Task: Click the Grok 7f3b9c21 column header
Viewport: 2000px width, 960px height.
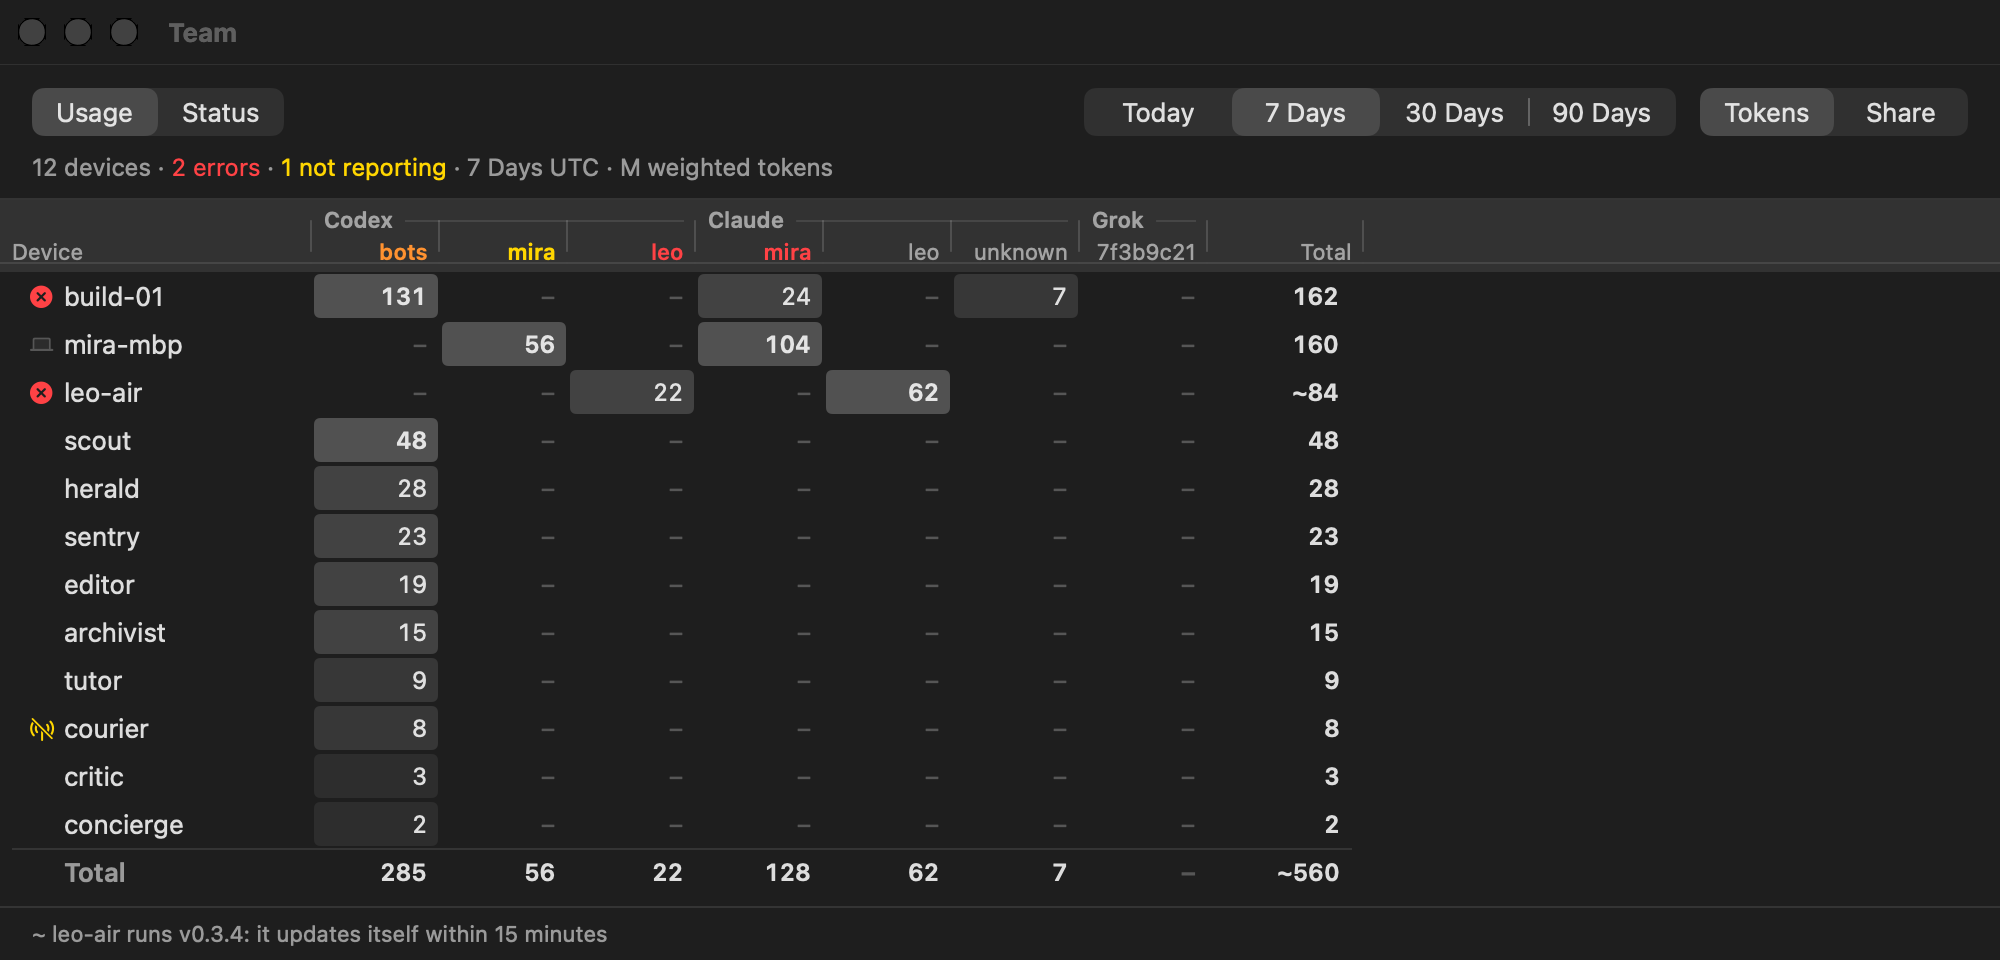Action: (x=1146, y=252)
